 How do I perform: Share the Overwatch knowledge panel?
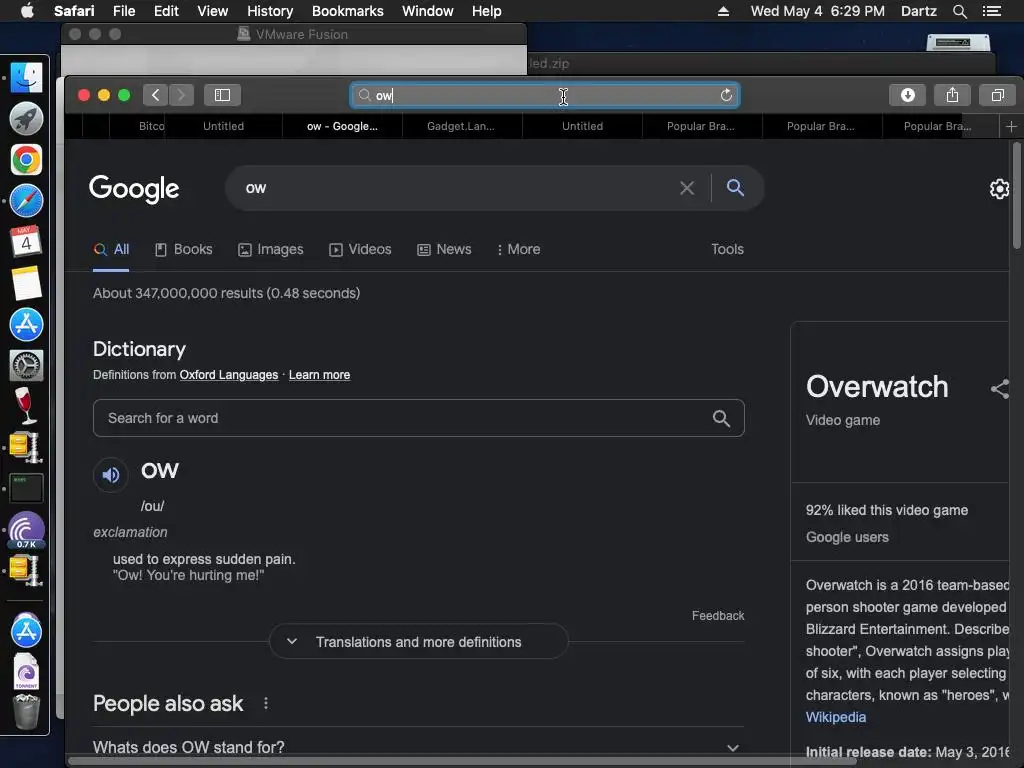(x=1000, y=389)
